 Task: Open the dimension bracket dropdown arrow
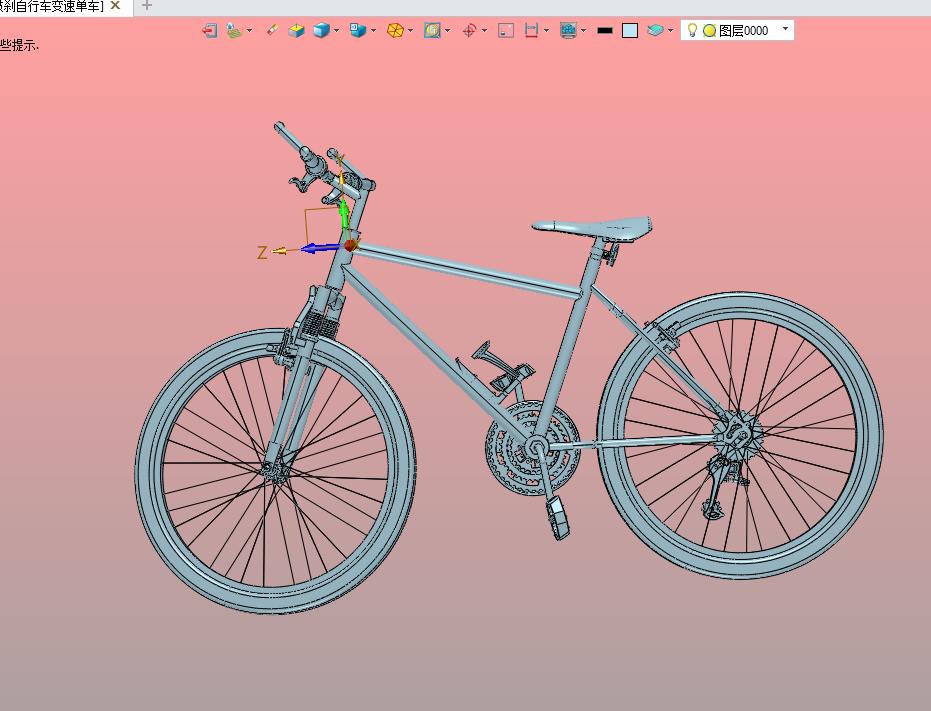(x=546, y=30)
